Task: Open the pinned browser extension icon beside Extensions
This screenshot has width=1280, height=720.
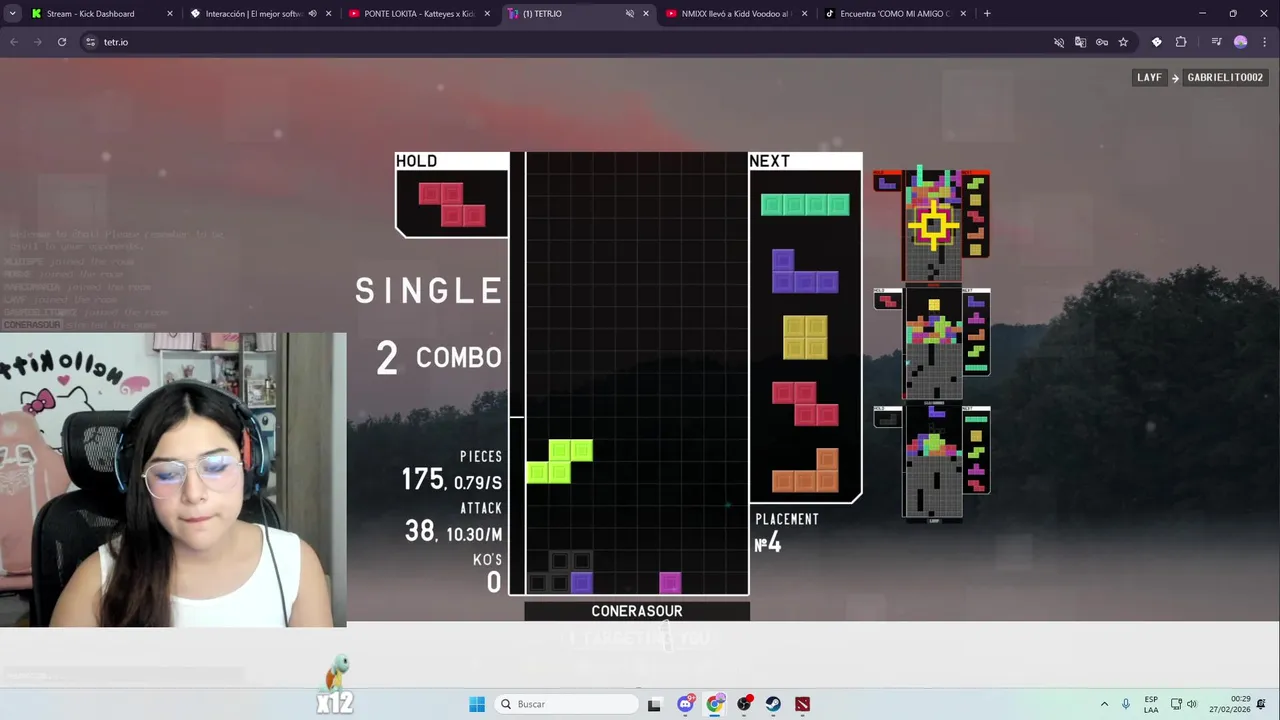Action: [x=1157, y=42]
